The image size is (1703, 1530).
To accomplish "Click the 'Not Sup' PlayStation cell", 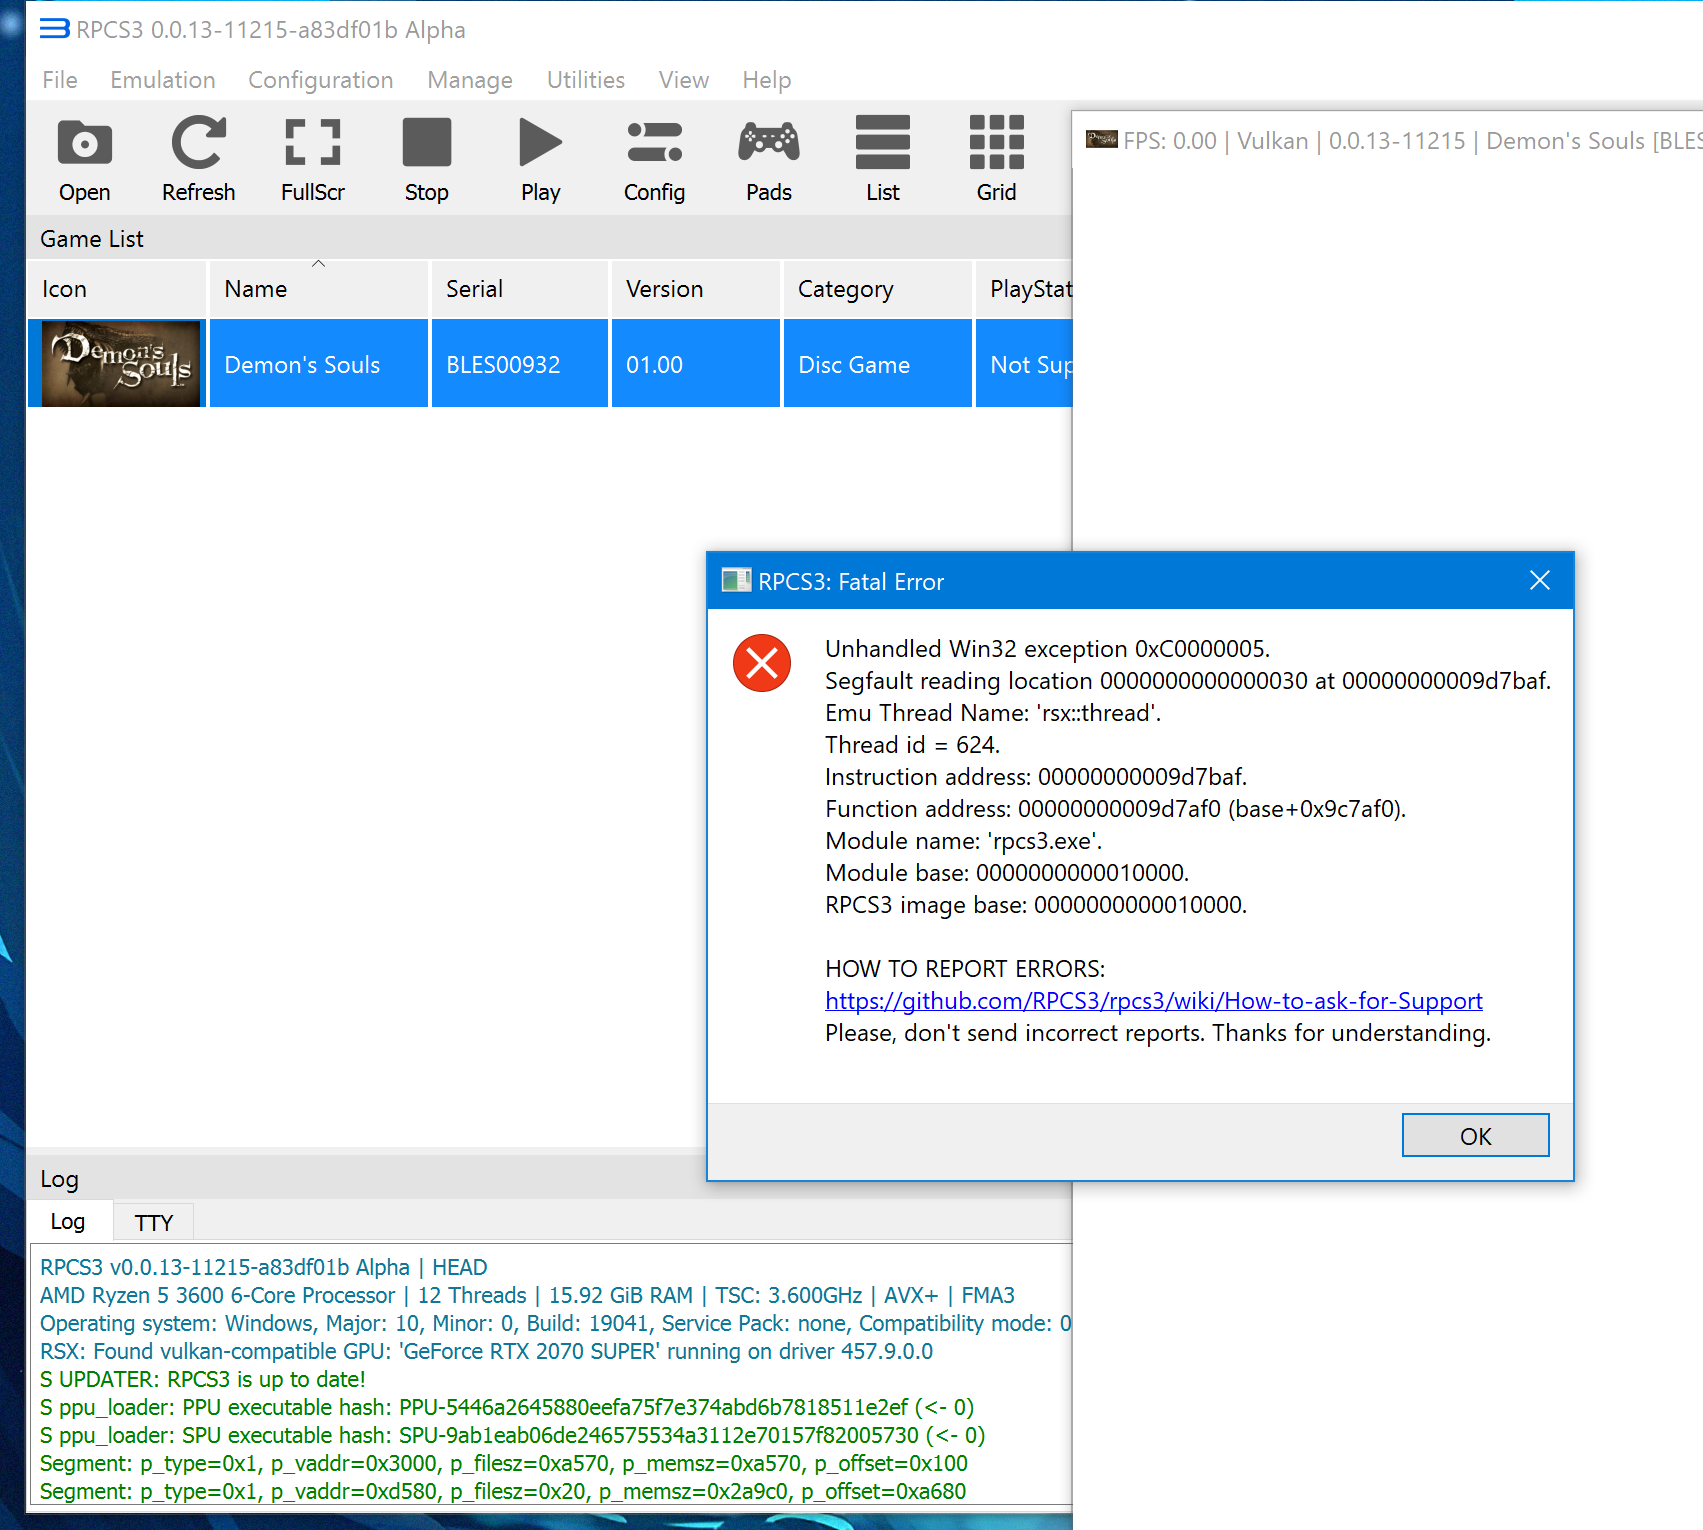I will click(x=1024, y=364).
